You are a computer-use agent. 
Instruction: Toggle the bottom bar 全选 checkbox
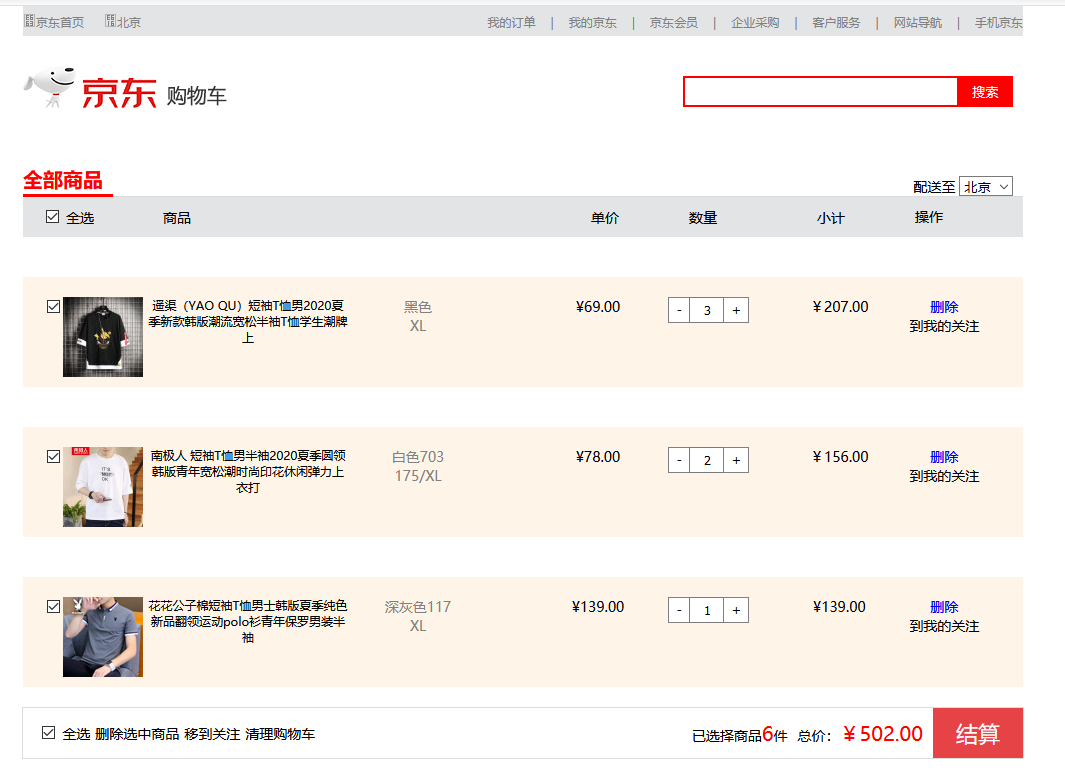[x=48, y=732]
